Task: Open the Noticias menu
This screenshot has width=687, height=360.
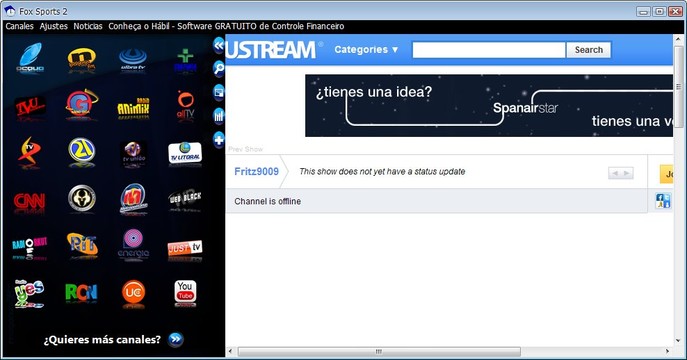Action: pos(88,26)
